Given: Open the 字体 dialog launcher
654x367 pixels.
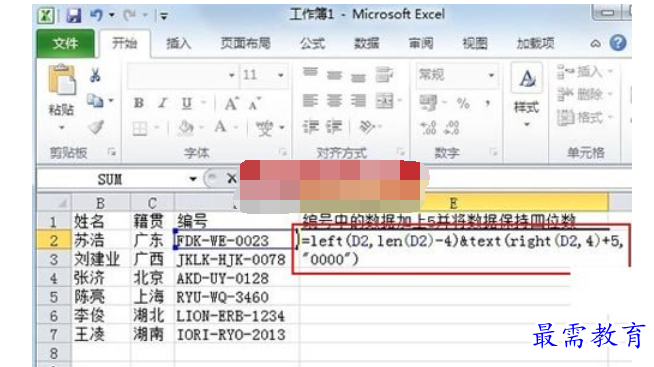Looking at the screenshot, I should (283, 152).
